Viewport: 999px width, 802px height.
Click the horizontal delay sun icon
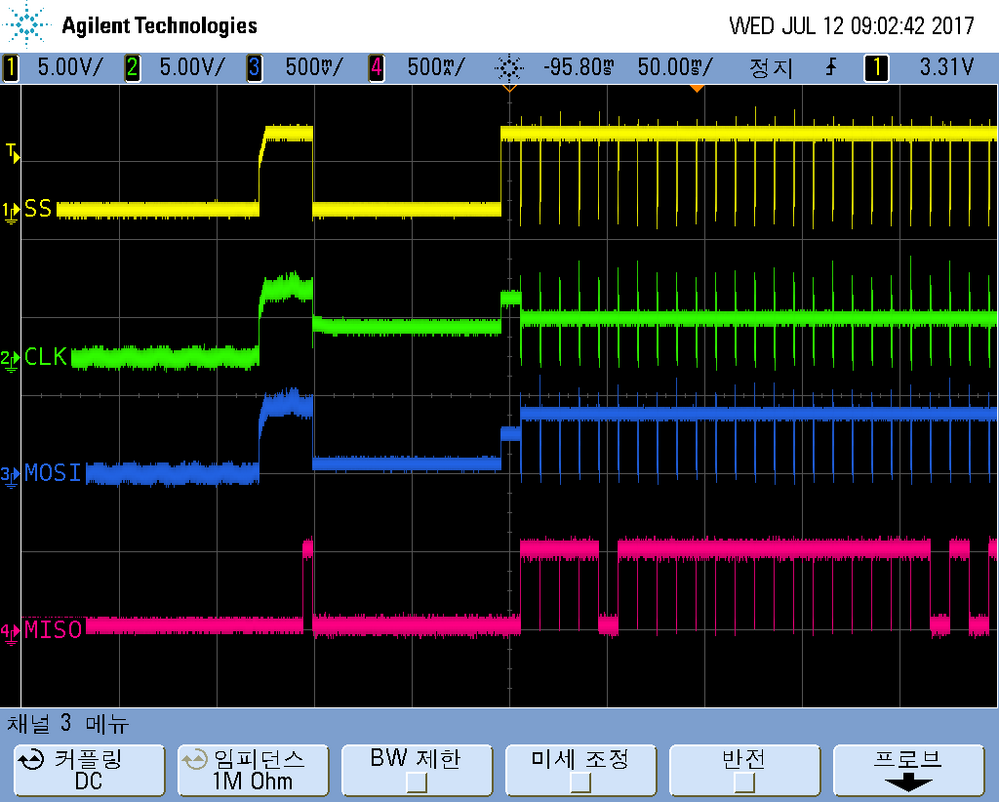[x=509, y=68]
